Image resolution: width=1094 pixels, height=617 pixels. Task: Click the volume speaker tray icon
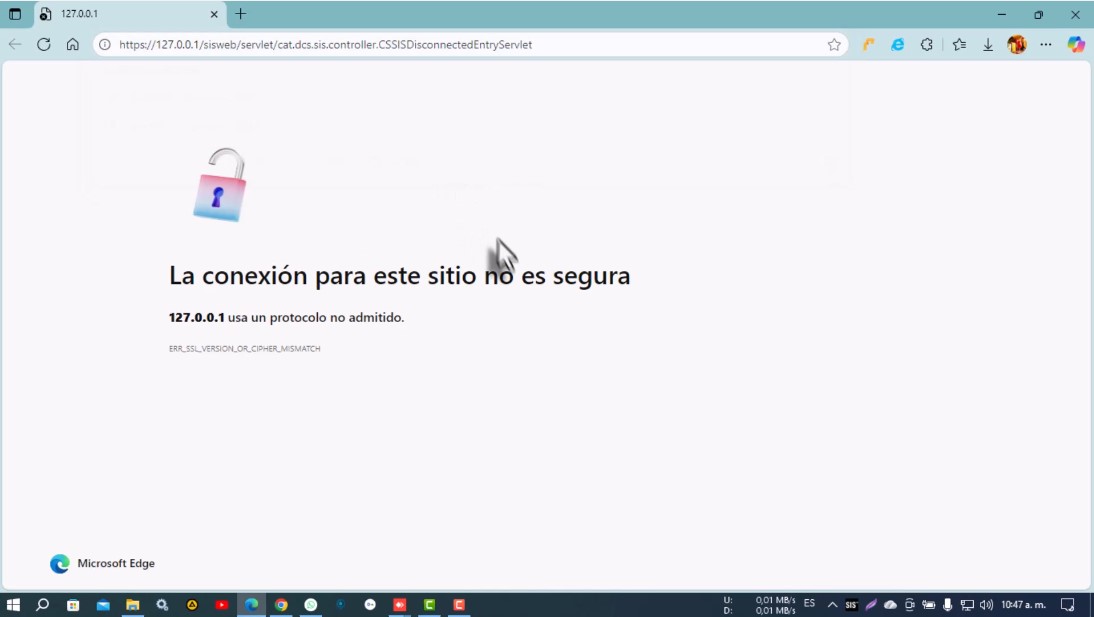(986, 605)
